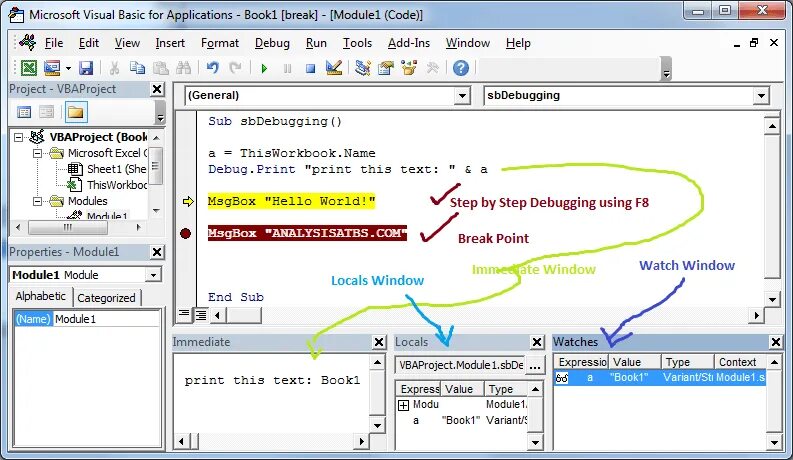Viewport: 793px width, 460px height.
Task: Close the Immediate window
Action: [379, 342]
